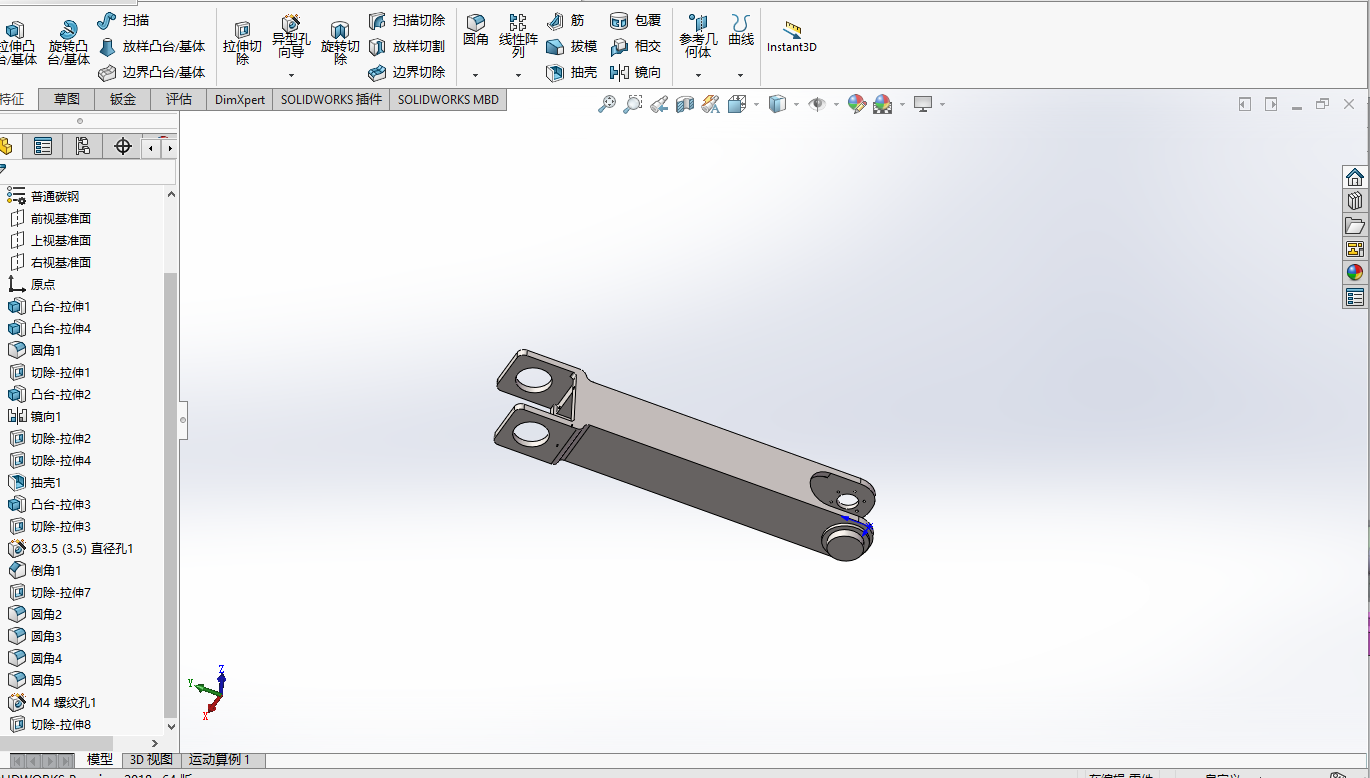
Task: Switch to the 钣金 ribbon tab
Action: click(123, 99)
